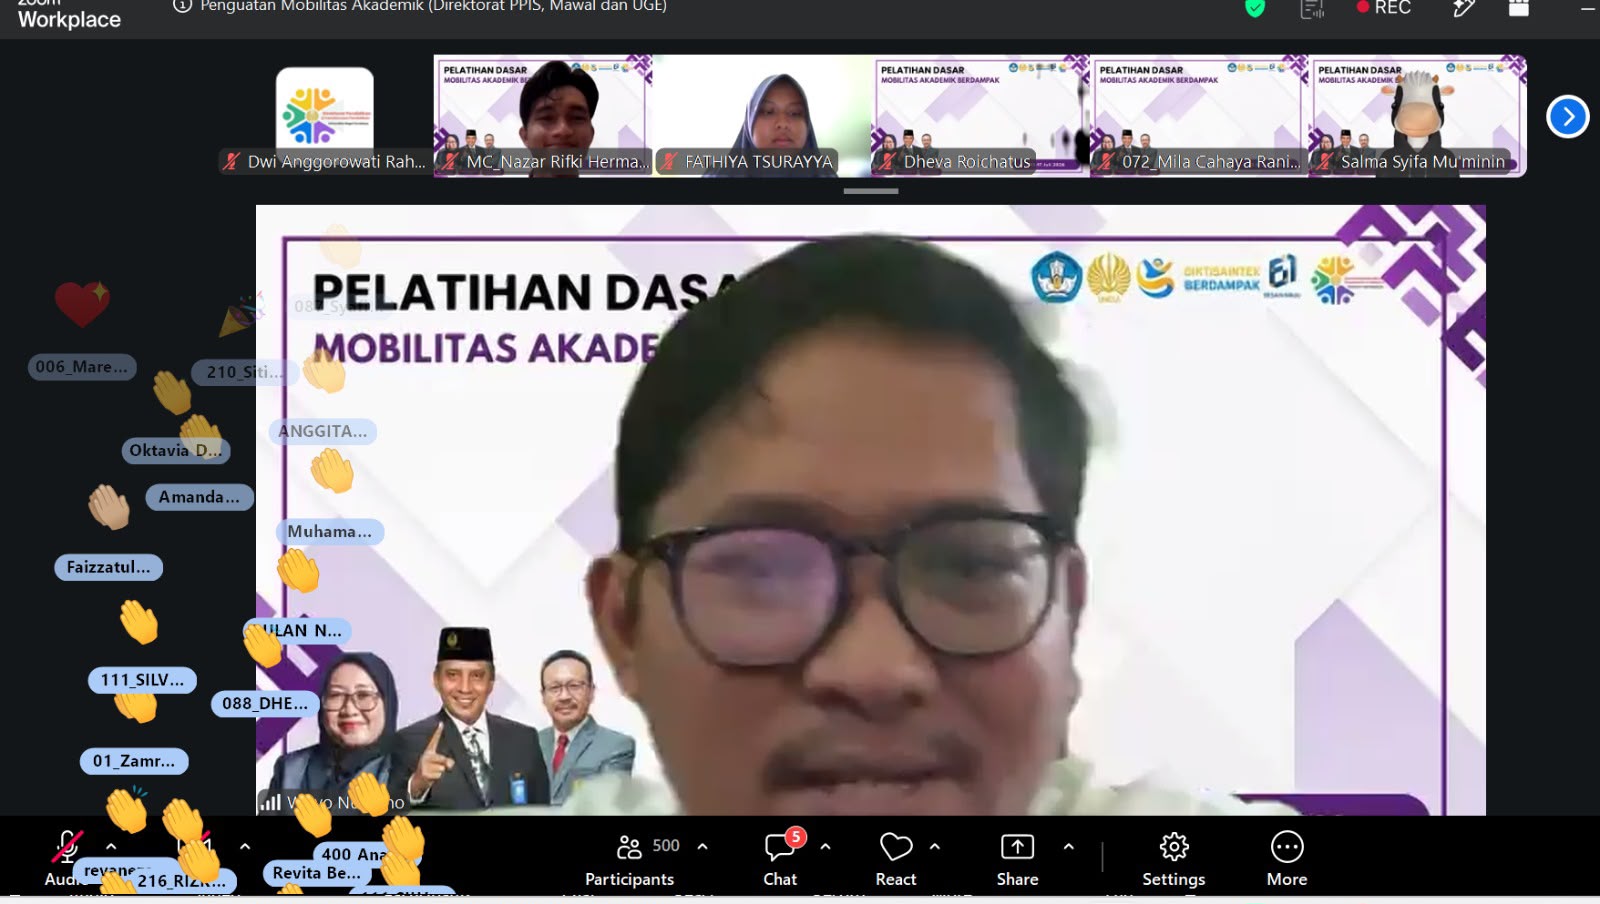
Task: Select MC_Nazar Rifki video thumbnail
Action: pyautogui.click(x=543, y=116)
